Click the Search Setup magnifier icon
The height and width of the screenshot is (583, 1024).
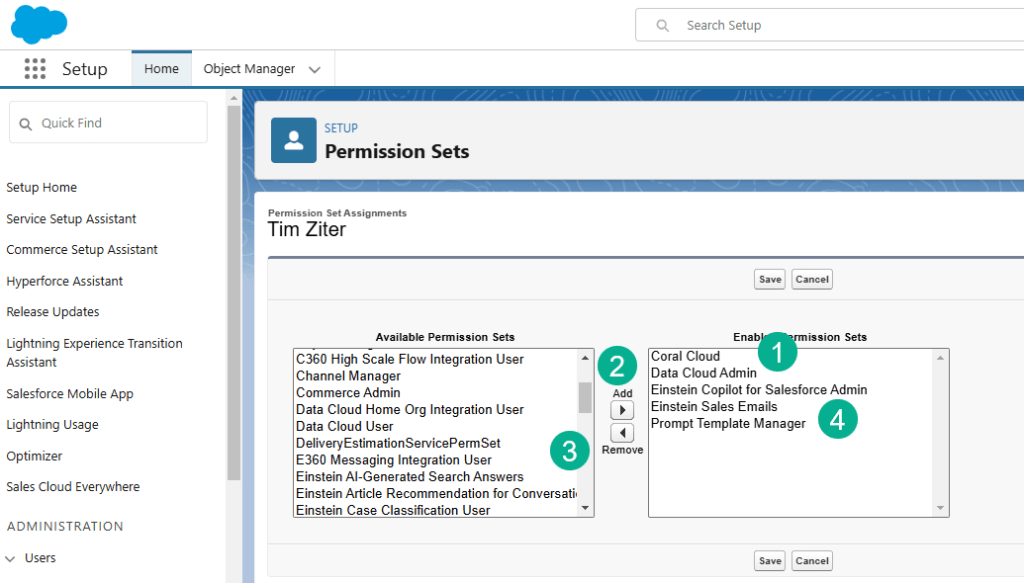(x=662, y=26)
